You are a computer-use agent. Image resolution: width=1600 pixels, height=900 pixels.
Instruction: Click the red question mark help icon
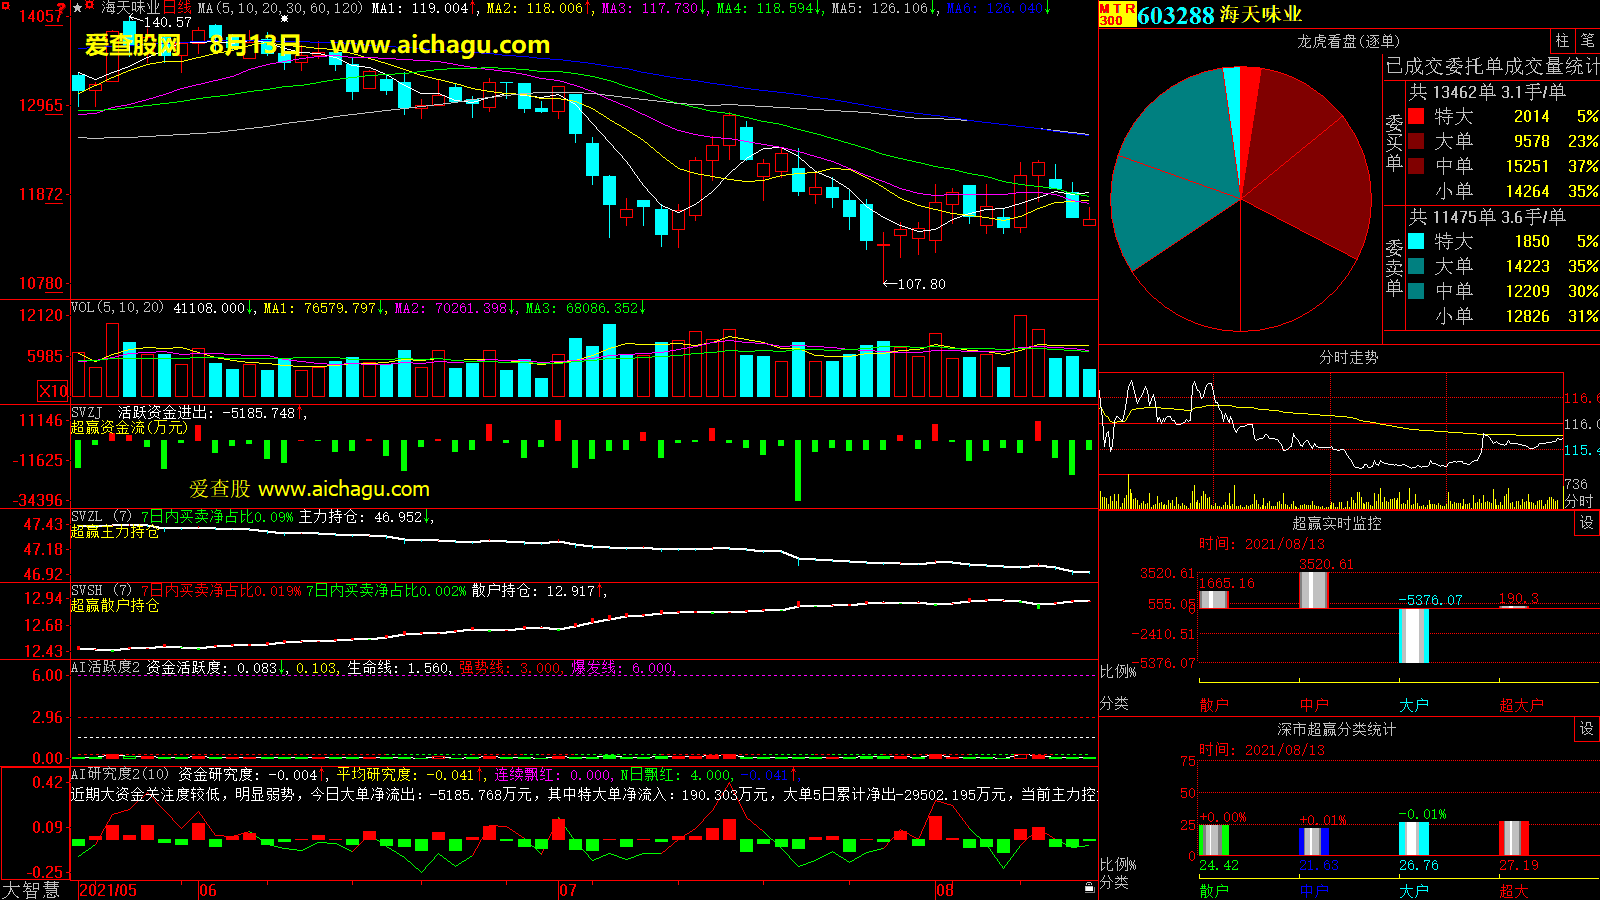point(61,8)
